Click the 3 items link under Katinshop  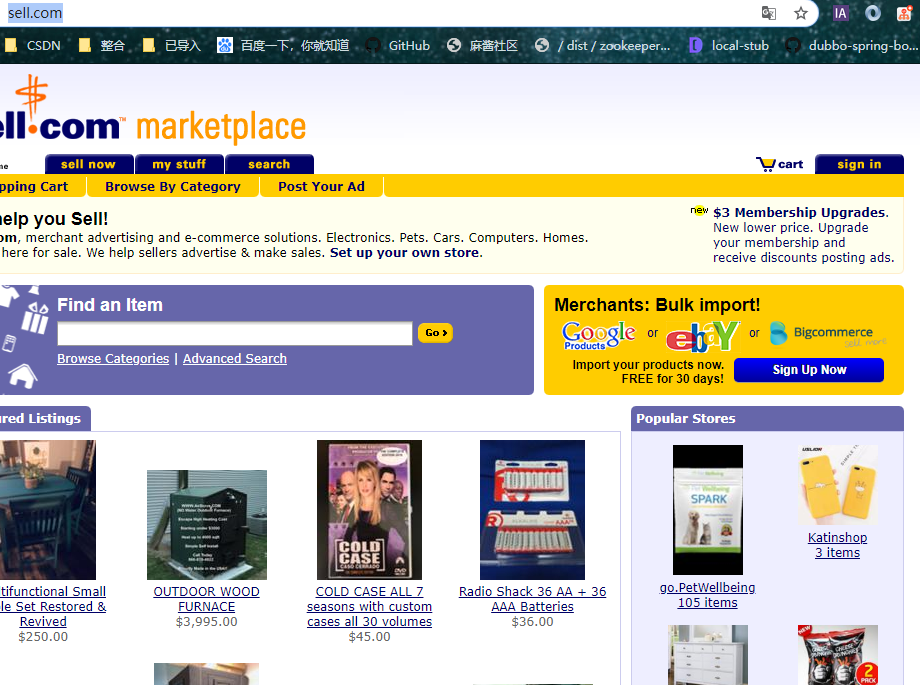coord(837,553)
